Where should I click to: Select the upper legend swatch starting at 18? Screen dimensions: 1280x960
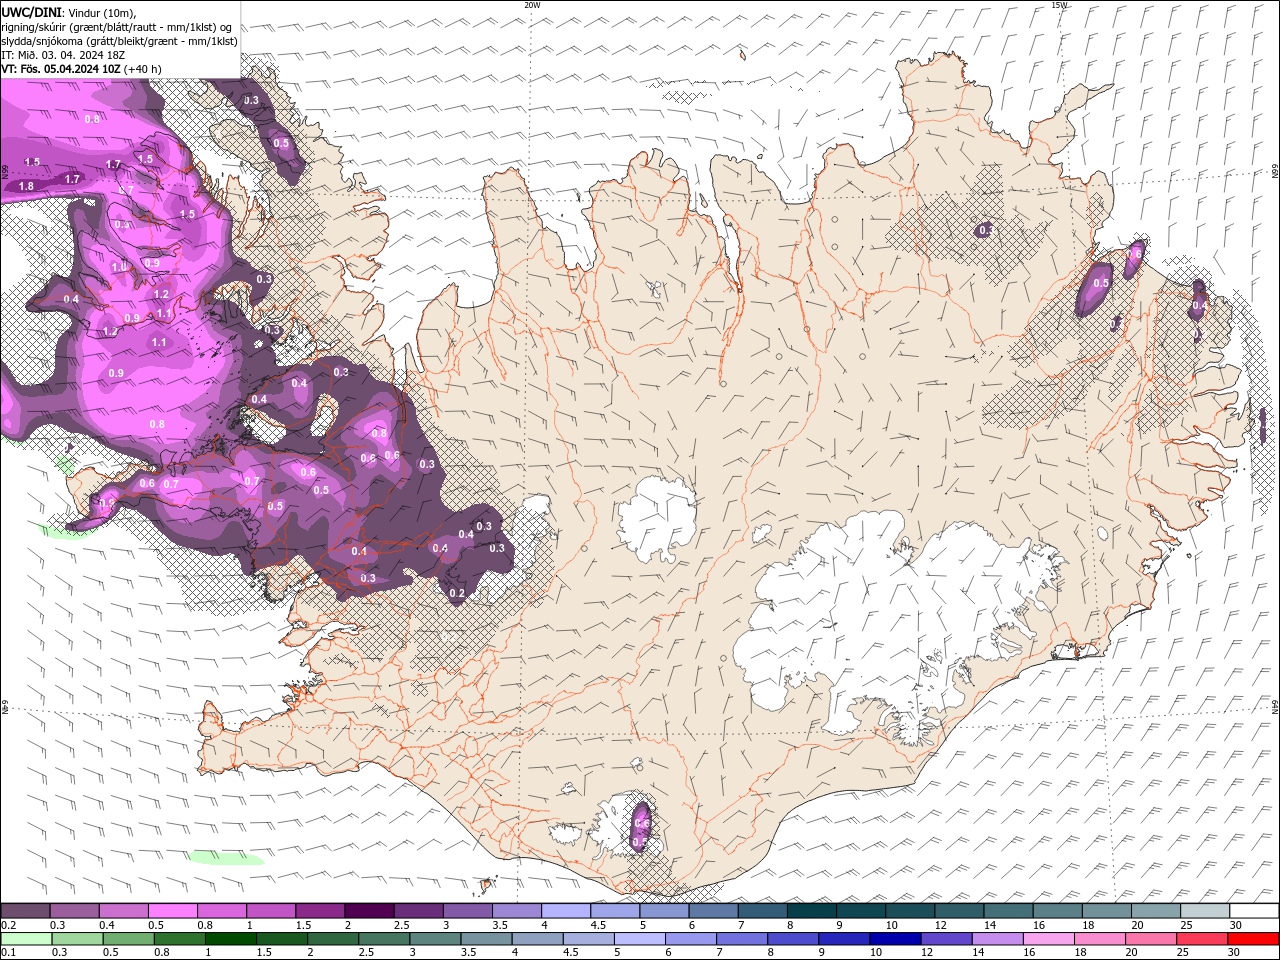(x=1106, y=911)
